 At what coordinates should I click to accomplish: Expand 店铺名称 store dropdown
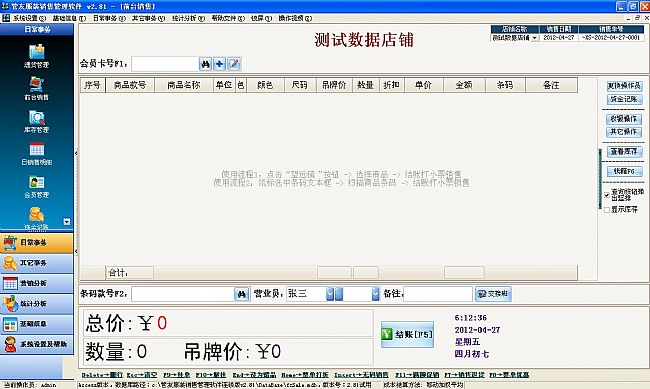pyautogui.click(x=534, y=38)
